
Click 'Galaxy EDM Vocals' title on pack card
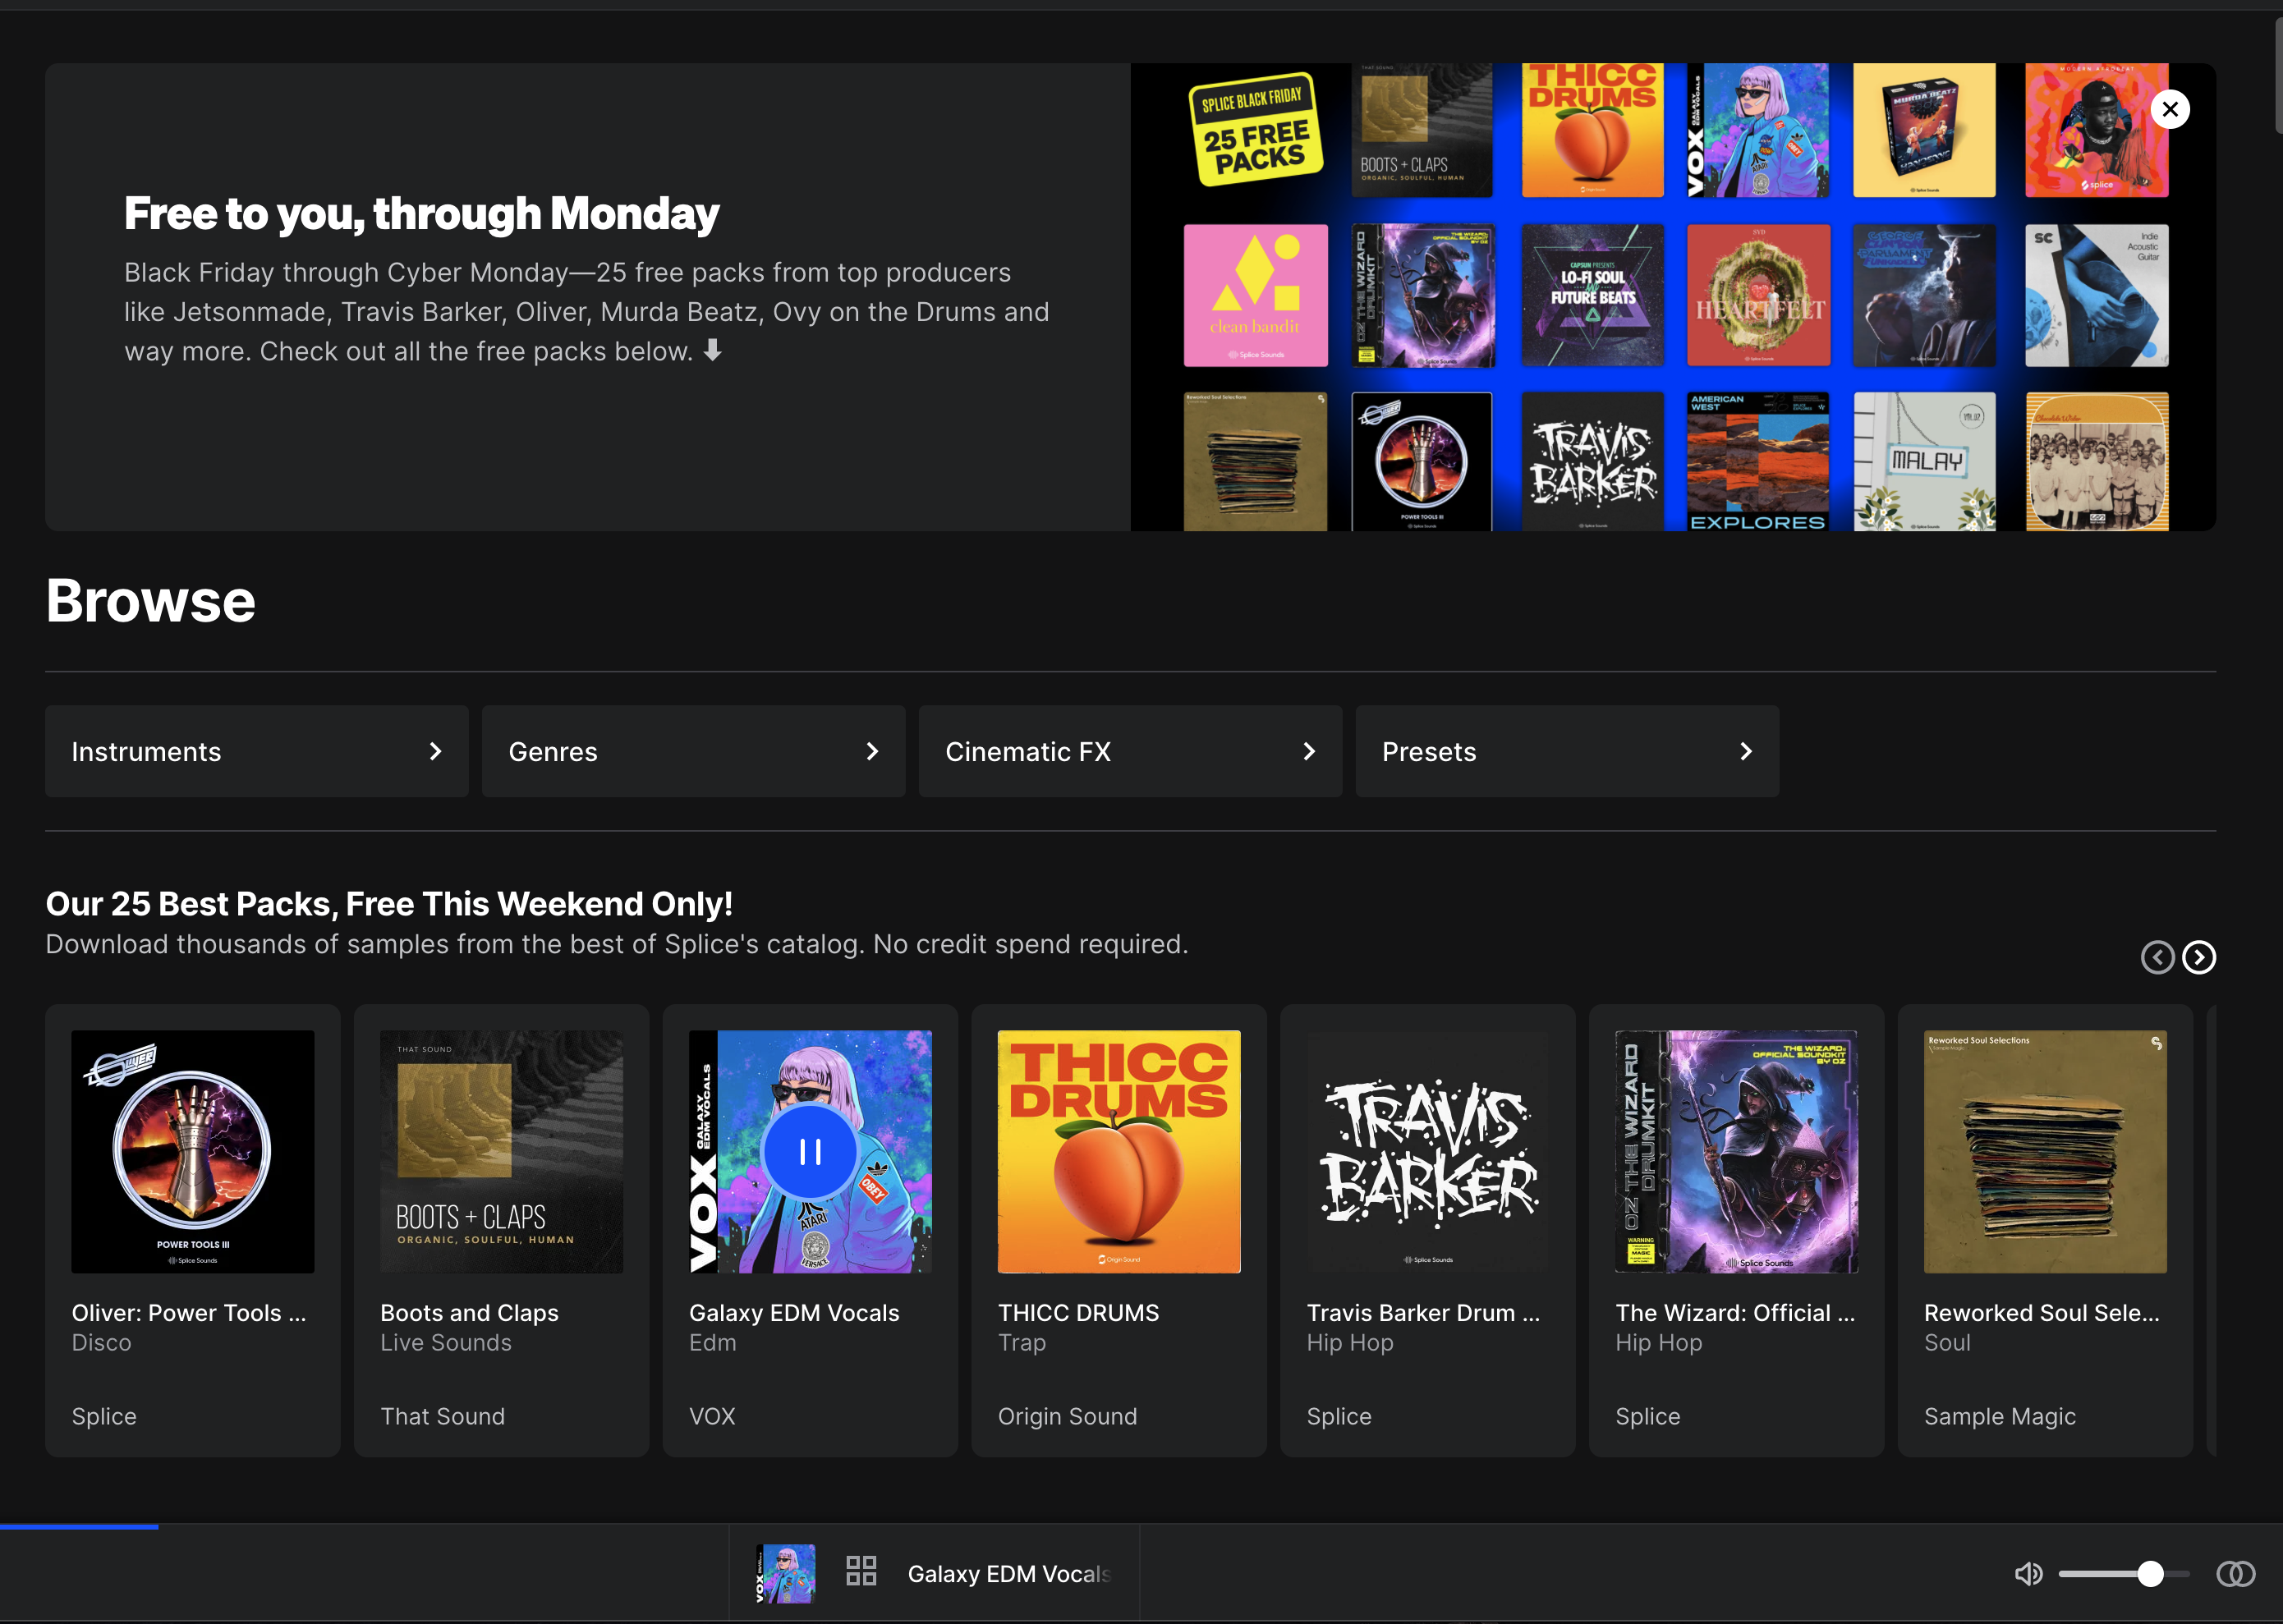[794, 1313]
